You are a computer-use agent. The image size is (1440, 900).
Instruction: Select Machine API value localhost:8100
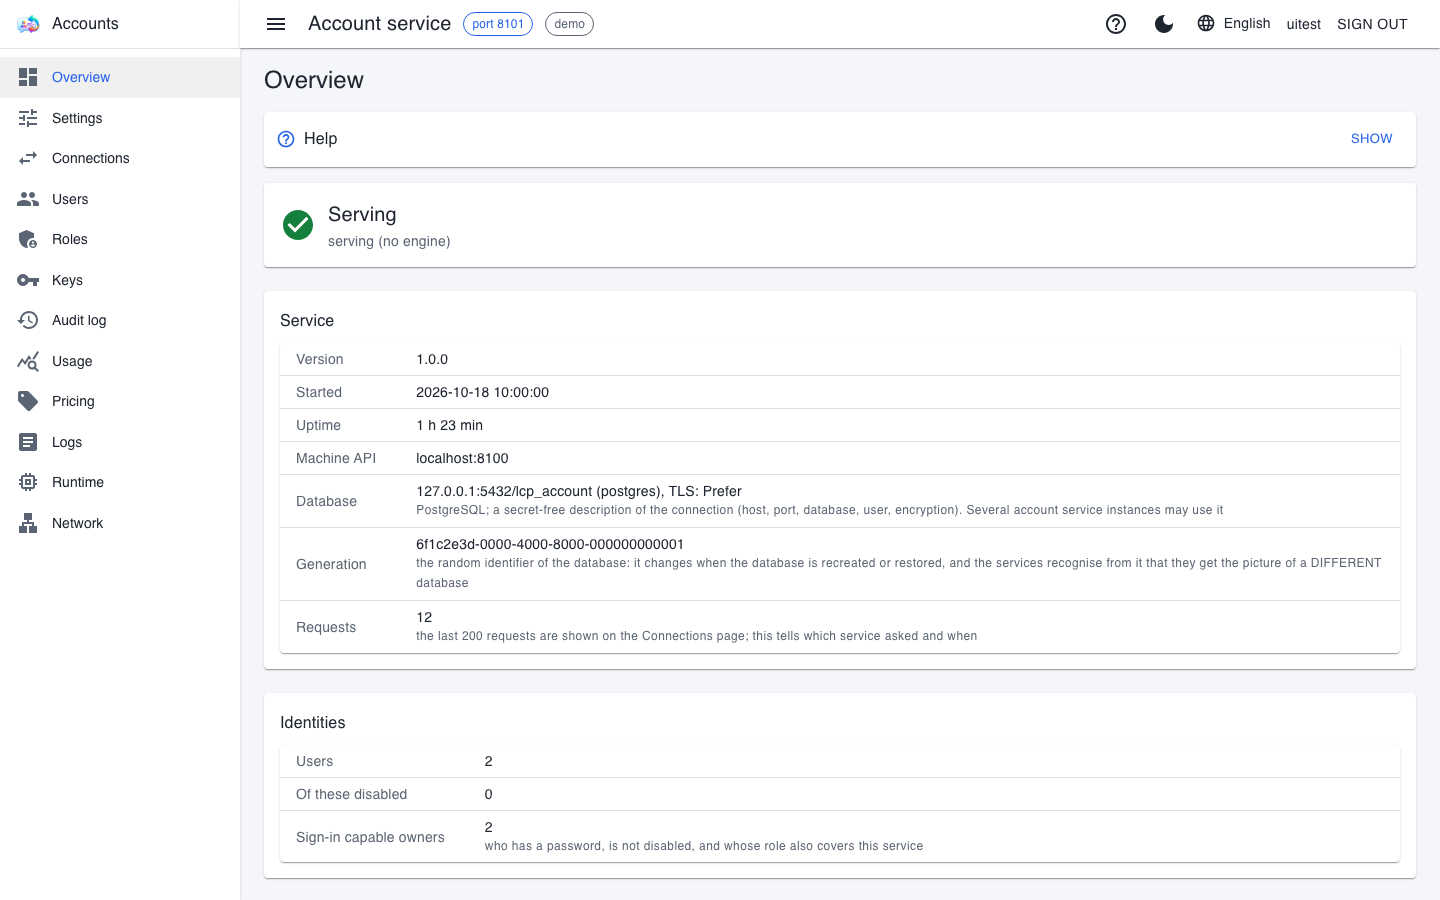click(x=462, y=458)
